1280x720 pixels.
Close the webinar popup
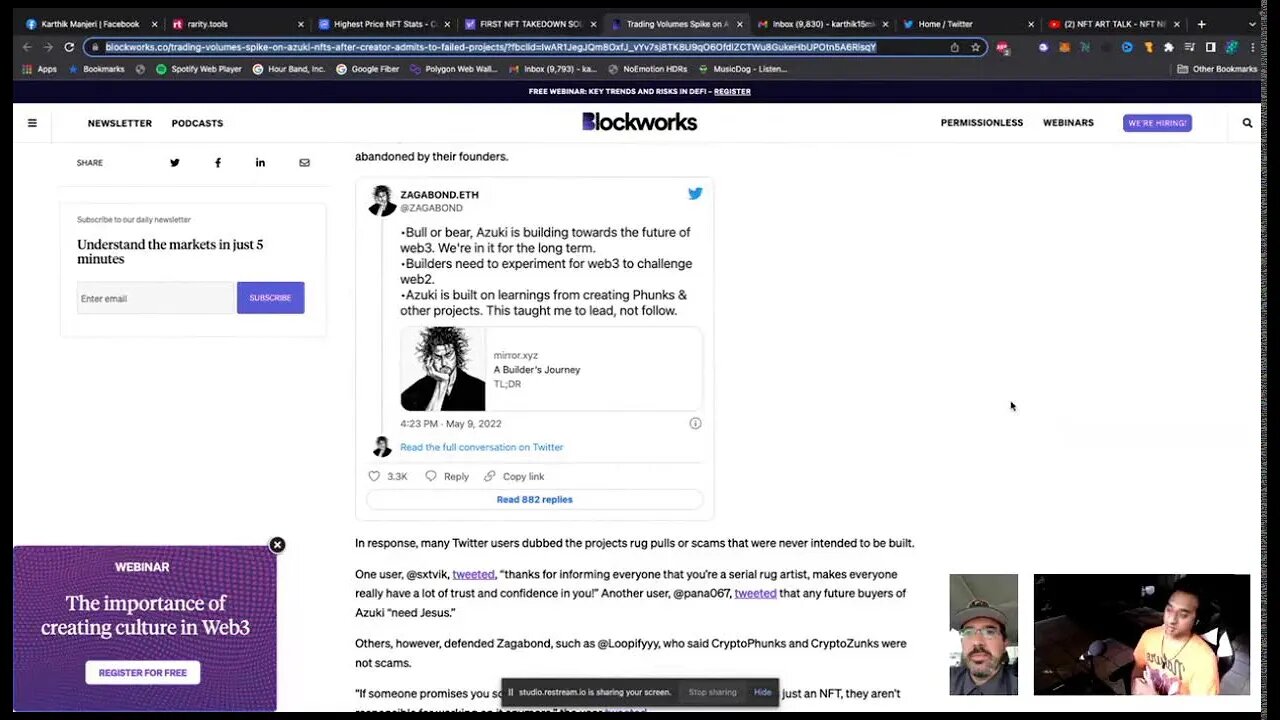277,545
